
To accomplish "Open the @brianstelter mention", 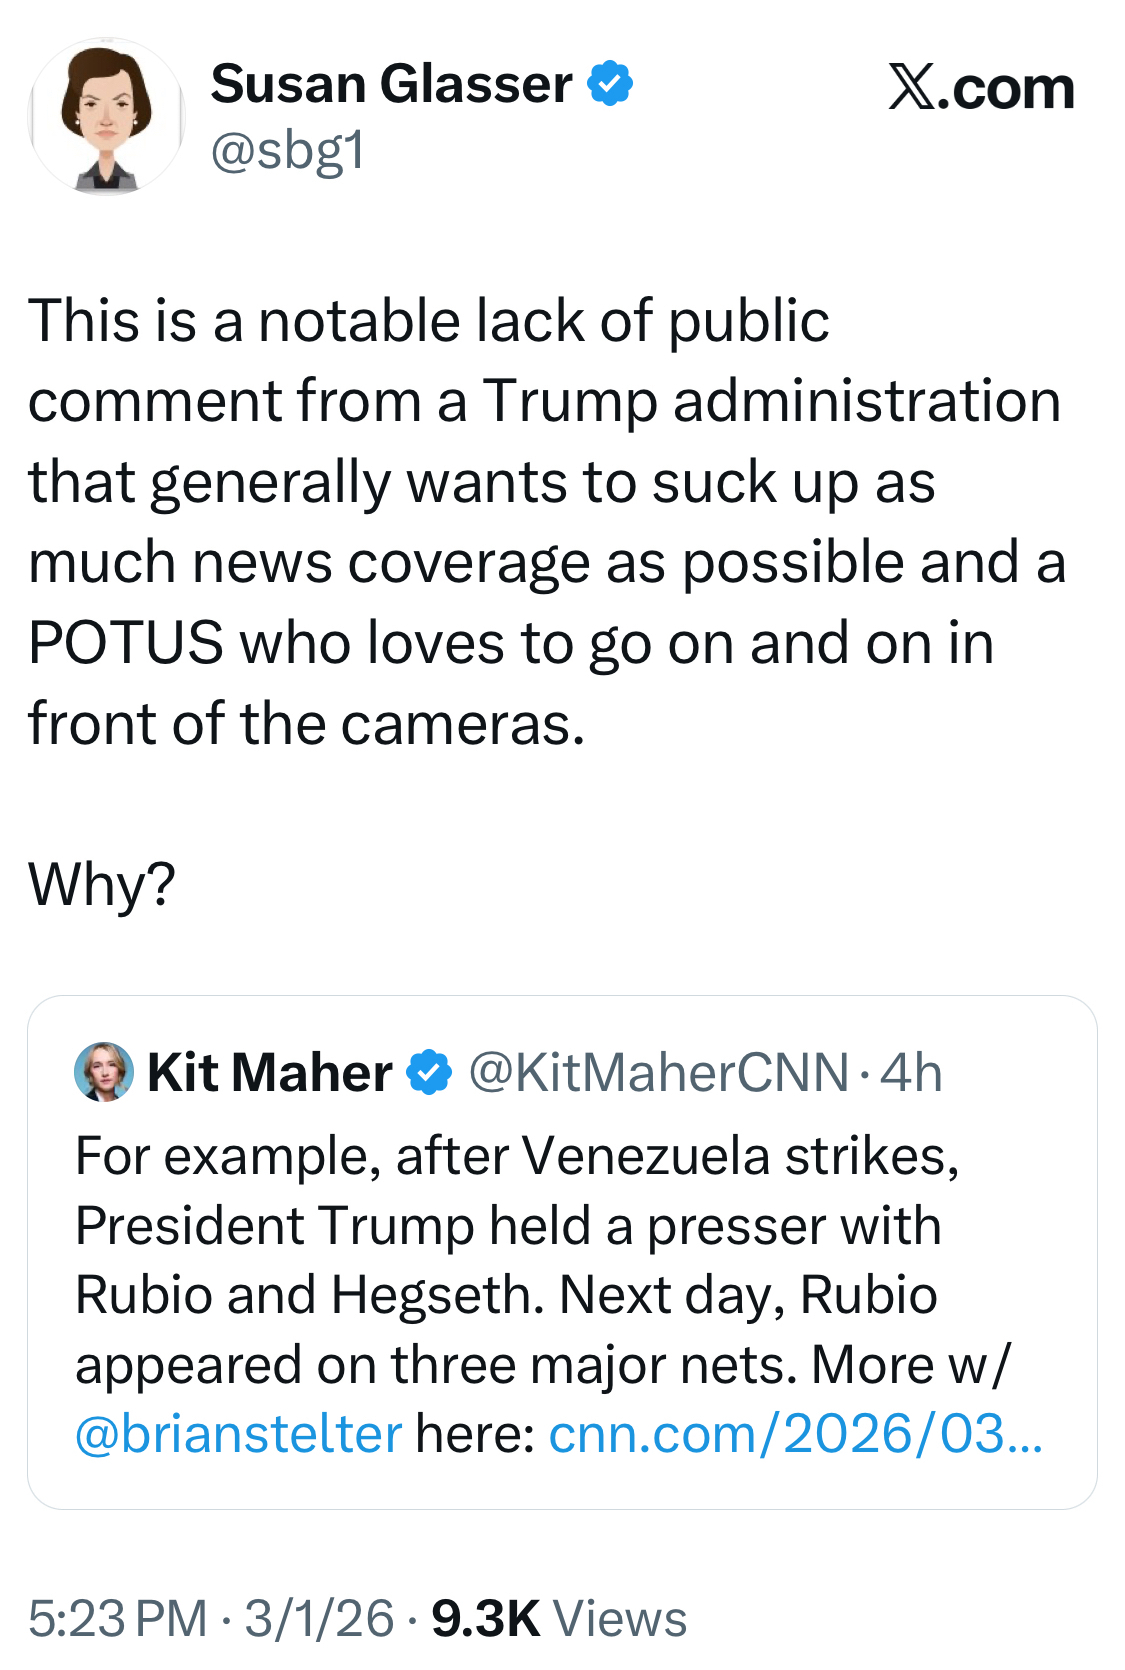I will point(238,1434).
